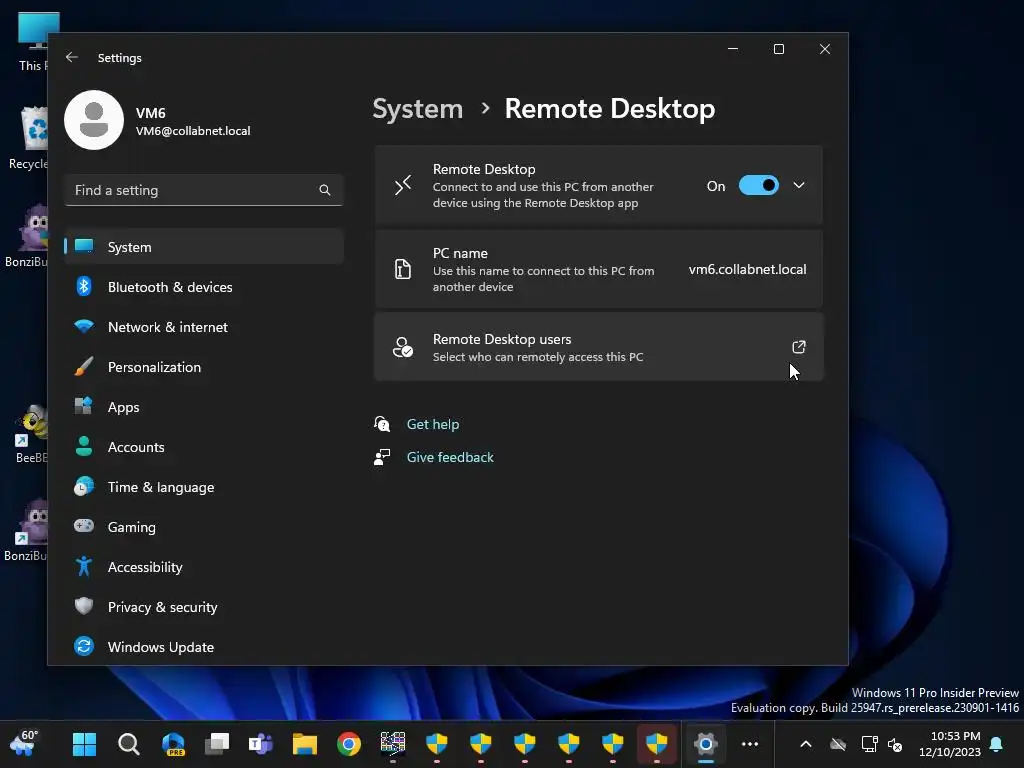Click the Remote Desktop connection arrows icon
Image resolution: width=1024 pixels, height=768 pixels.
pyautogui.click(x=403, y=185)
